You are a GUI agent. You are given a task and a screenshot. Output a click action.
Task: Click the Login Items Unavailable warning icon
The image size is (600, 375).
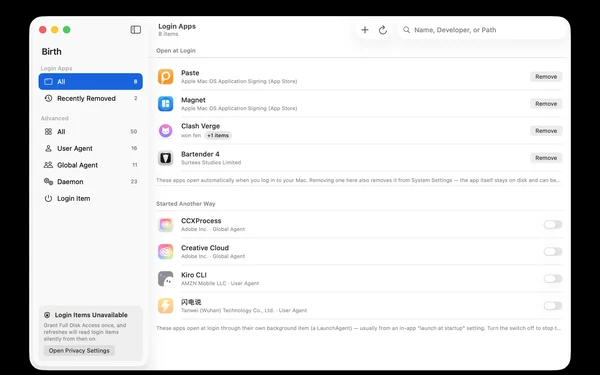47,315
